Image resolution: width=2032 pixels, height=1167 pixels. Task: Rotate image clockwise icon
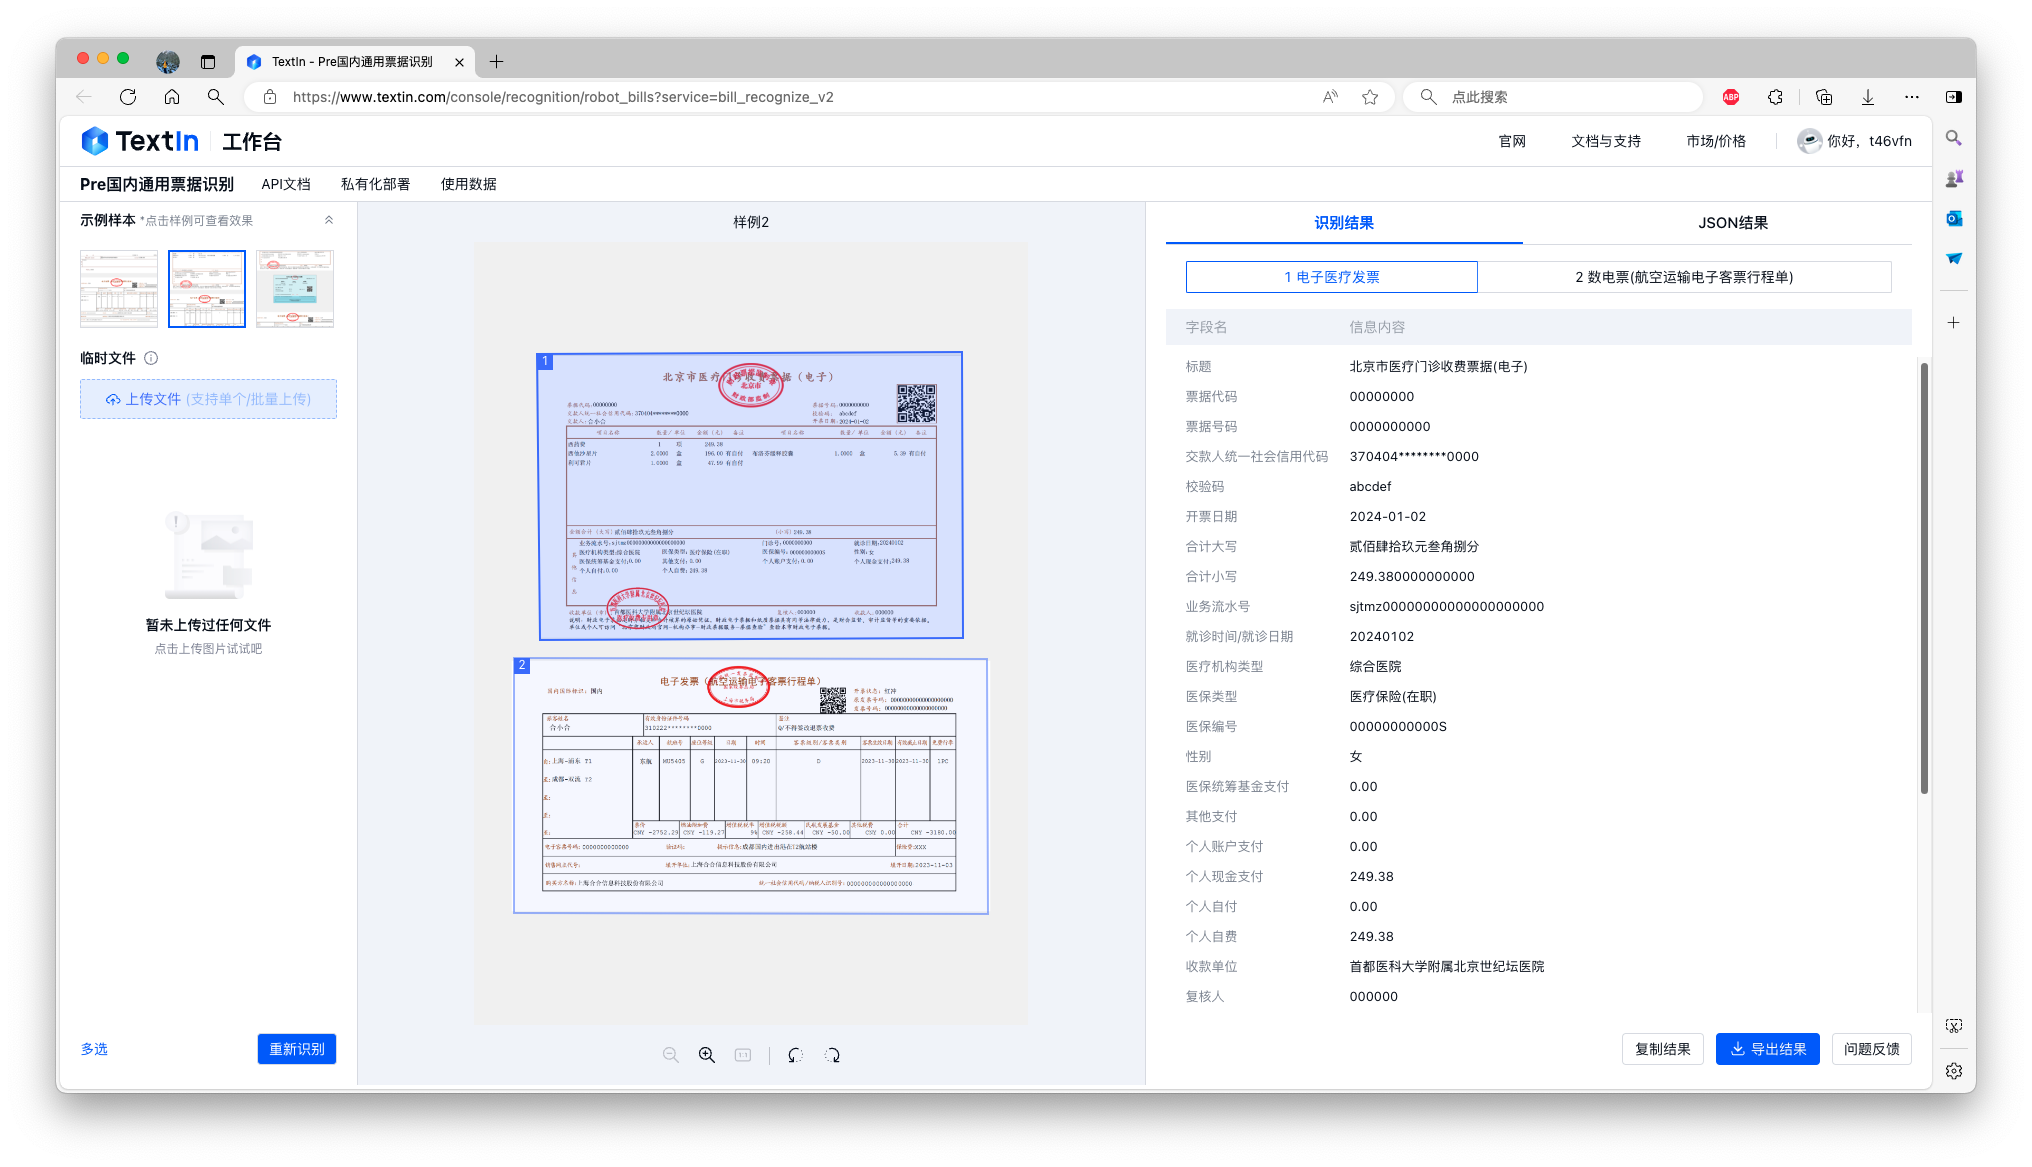click(832, 1055)
